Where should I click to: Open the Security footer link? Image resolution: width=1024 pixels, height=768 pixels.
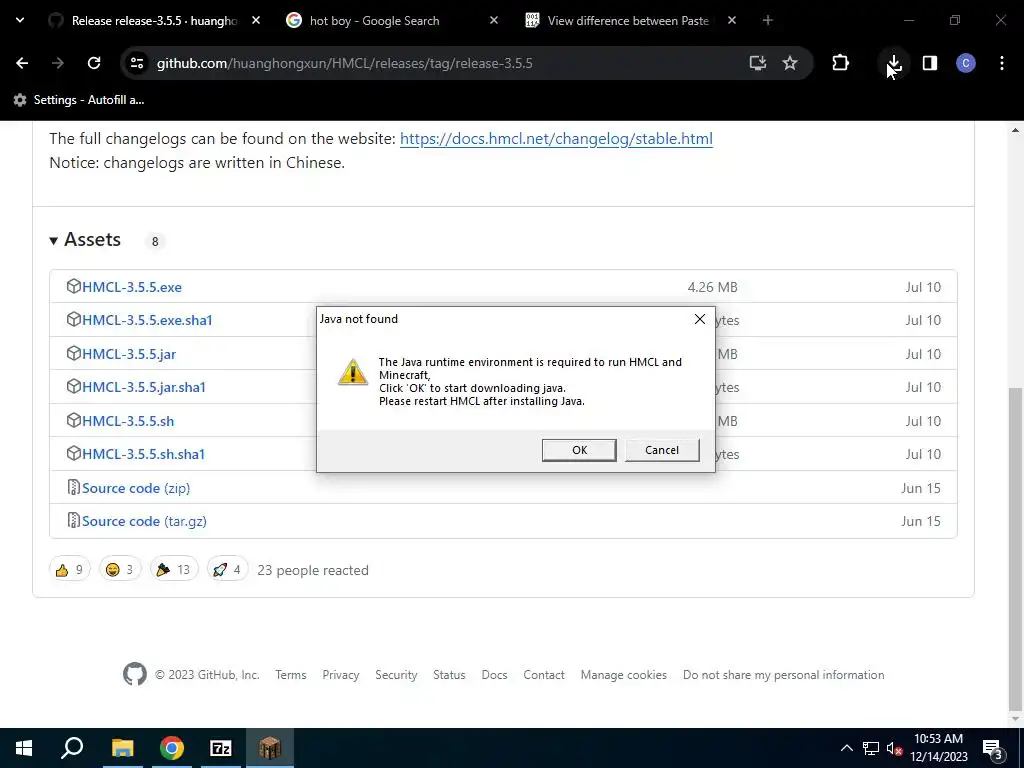(396, 675)
